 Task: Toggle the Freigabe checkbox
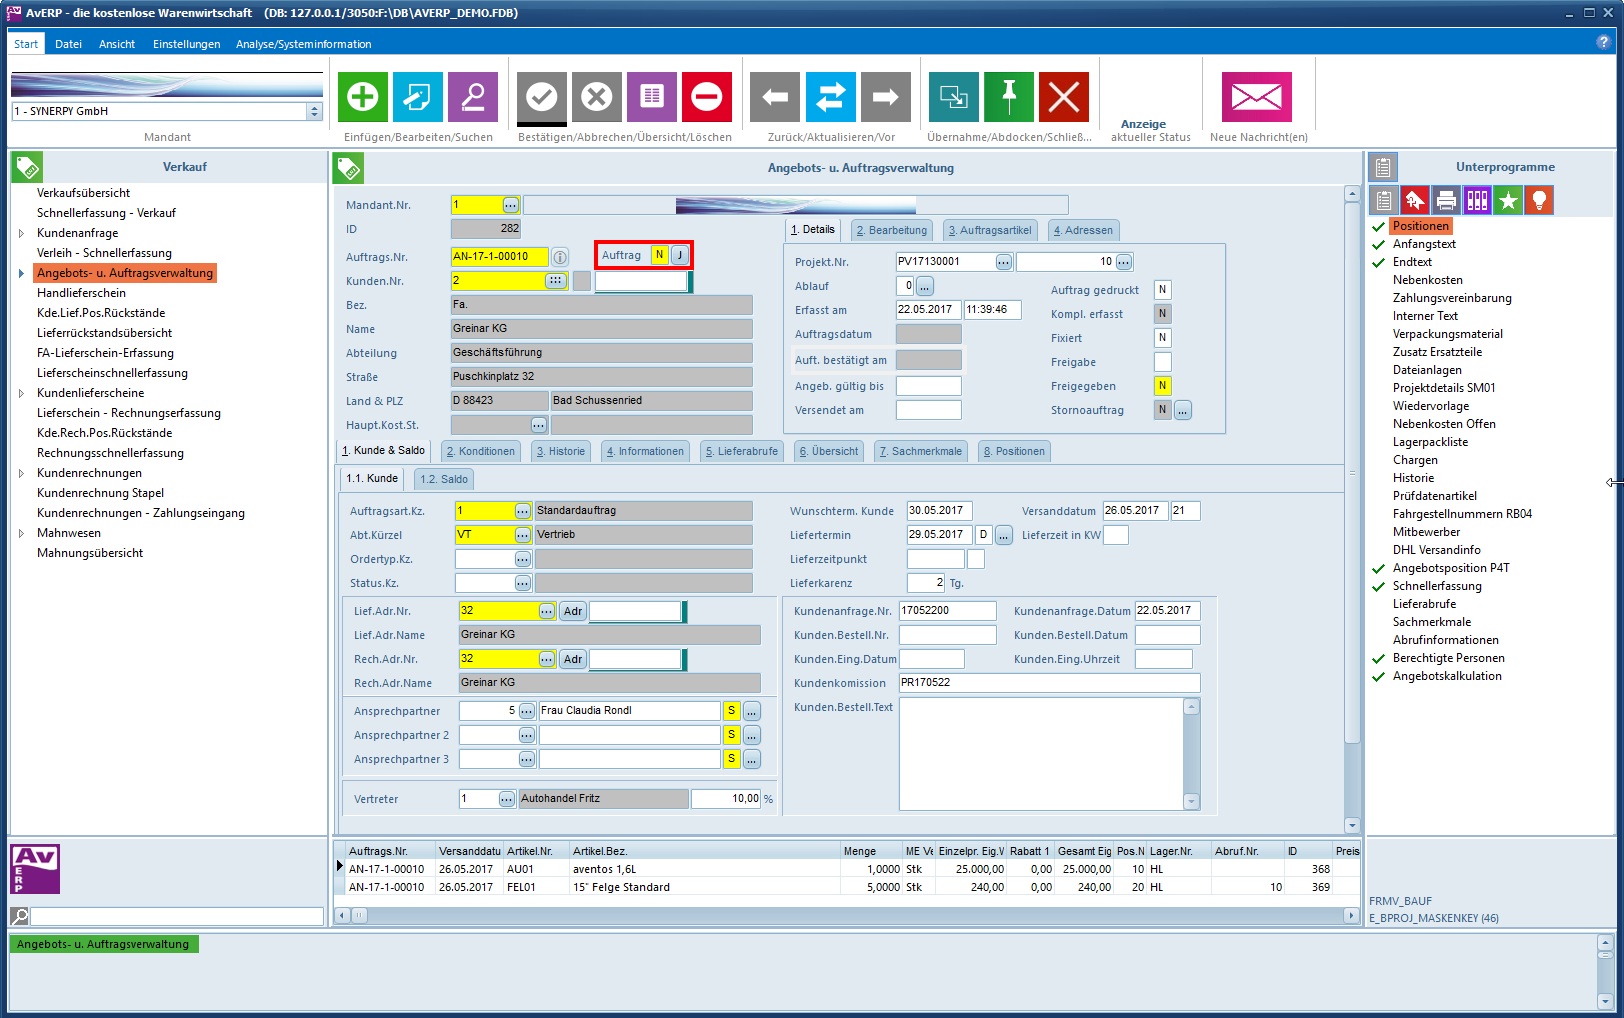coord(1162,362)
